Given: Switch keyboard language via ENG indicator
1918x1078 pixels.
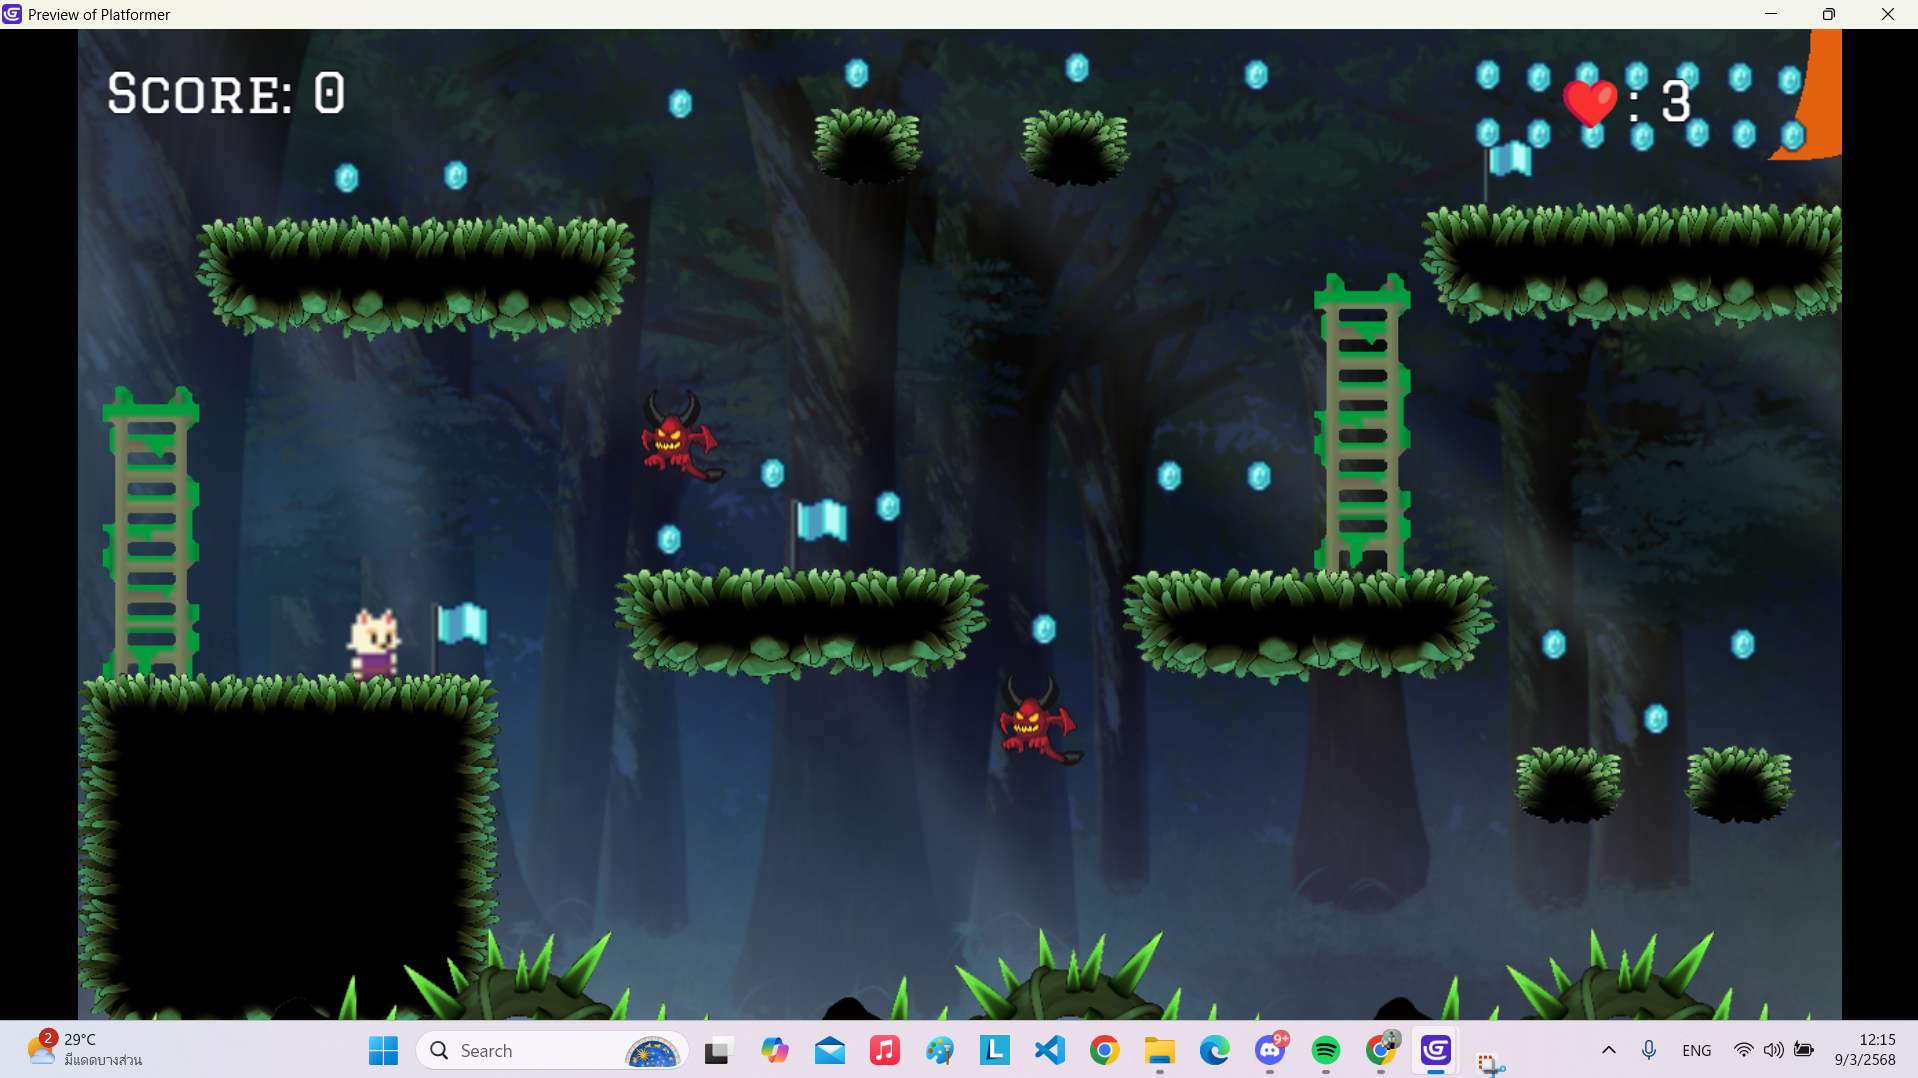Looking at the screenshot, I should (1697, 1051).
